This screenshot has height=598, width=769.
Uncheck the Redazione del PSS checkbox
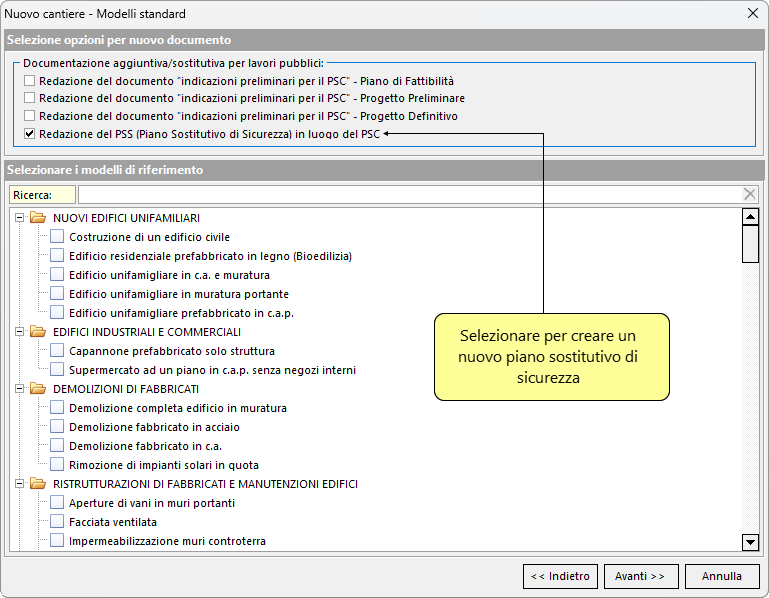pos(30,134)
